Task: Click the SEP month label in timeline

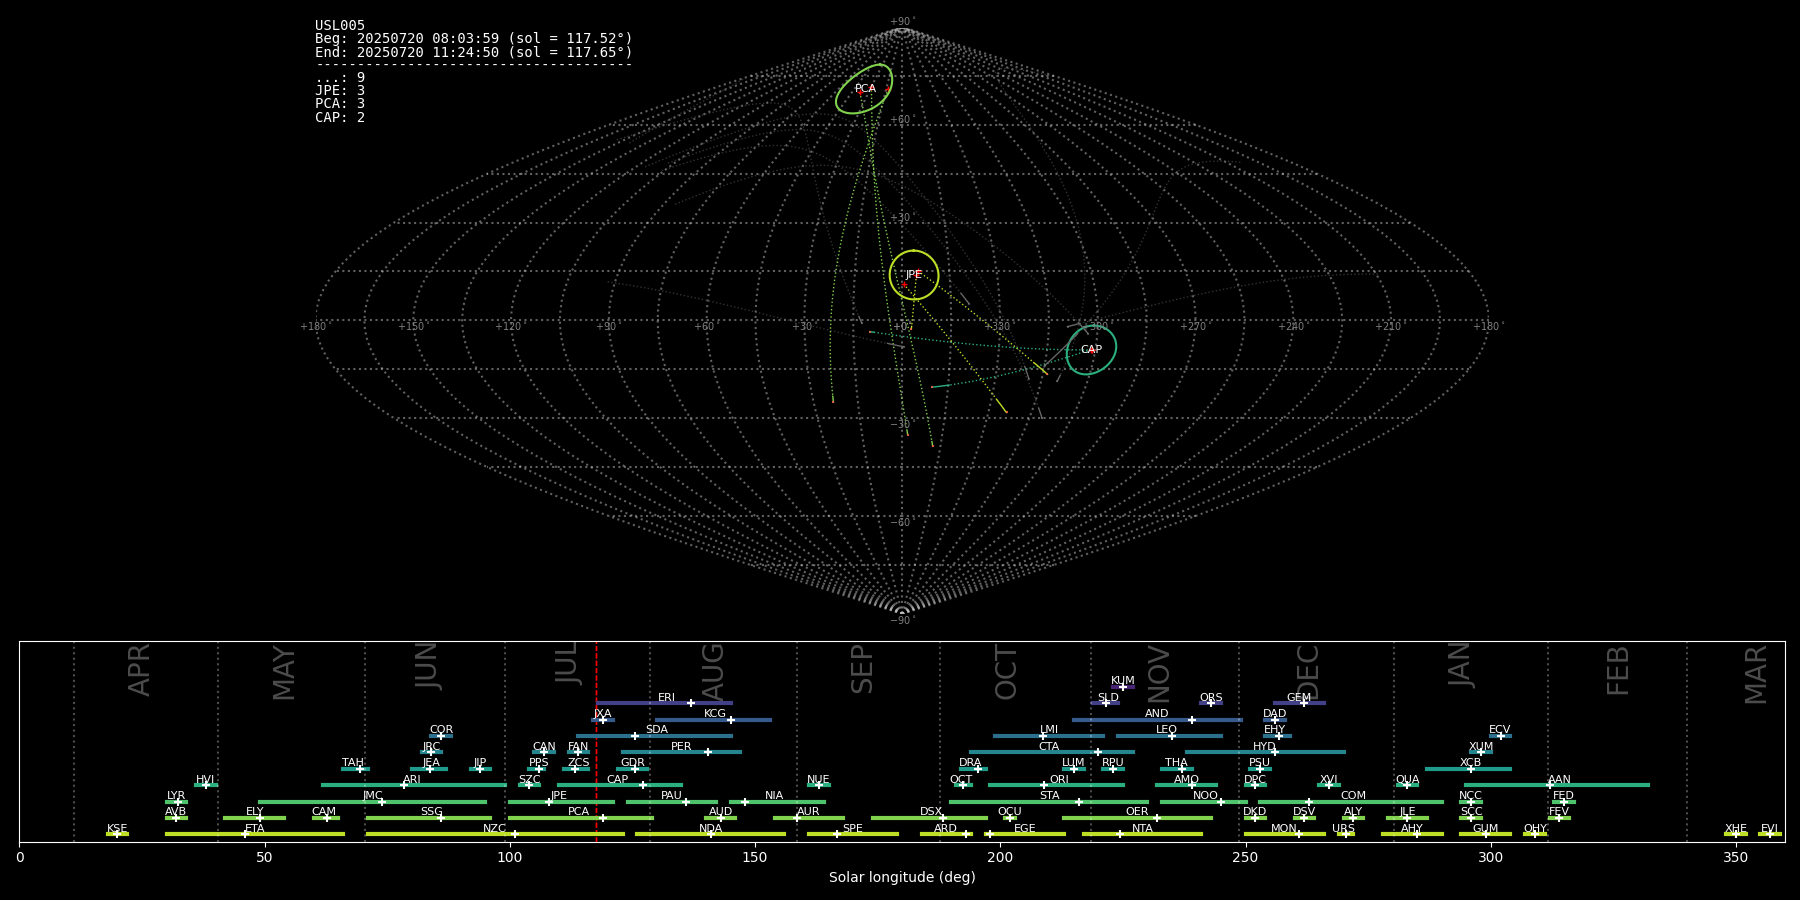Action: (862, 669)
